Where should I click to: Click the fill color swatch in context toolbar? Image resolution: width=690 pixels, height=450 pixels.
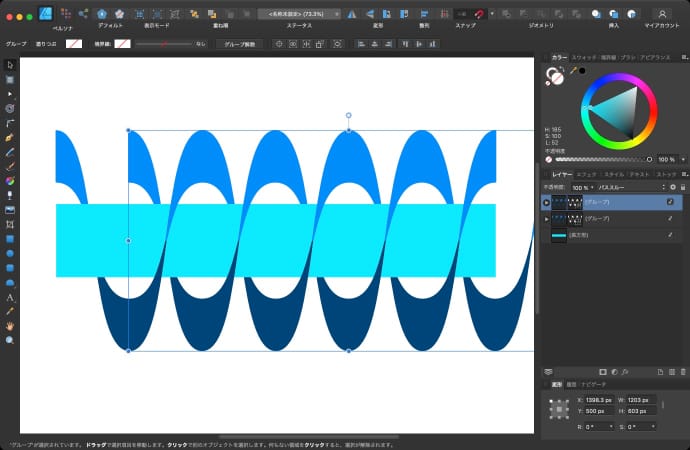click(74, 44)
